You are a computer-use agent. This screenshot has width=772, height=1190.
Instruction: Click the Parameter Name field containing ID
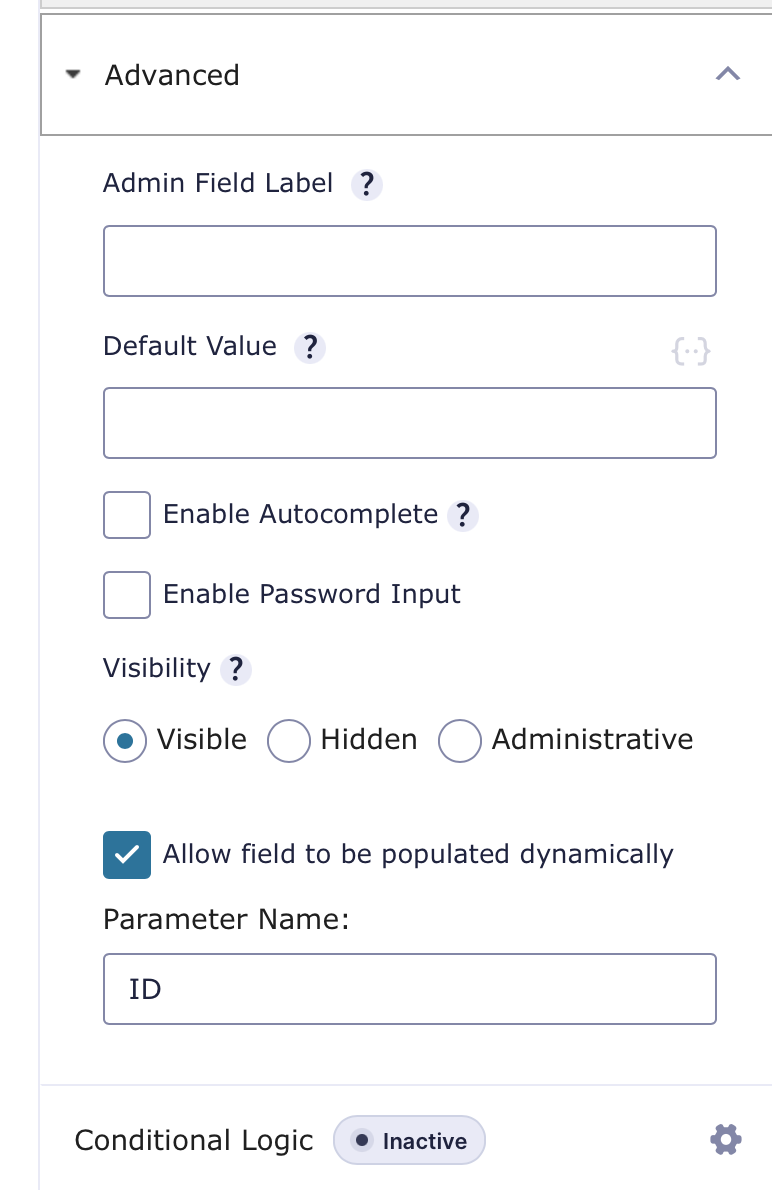click(x=409, y=988)
